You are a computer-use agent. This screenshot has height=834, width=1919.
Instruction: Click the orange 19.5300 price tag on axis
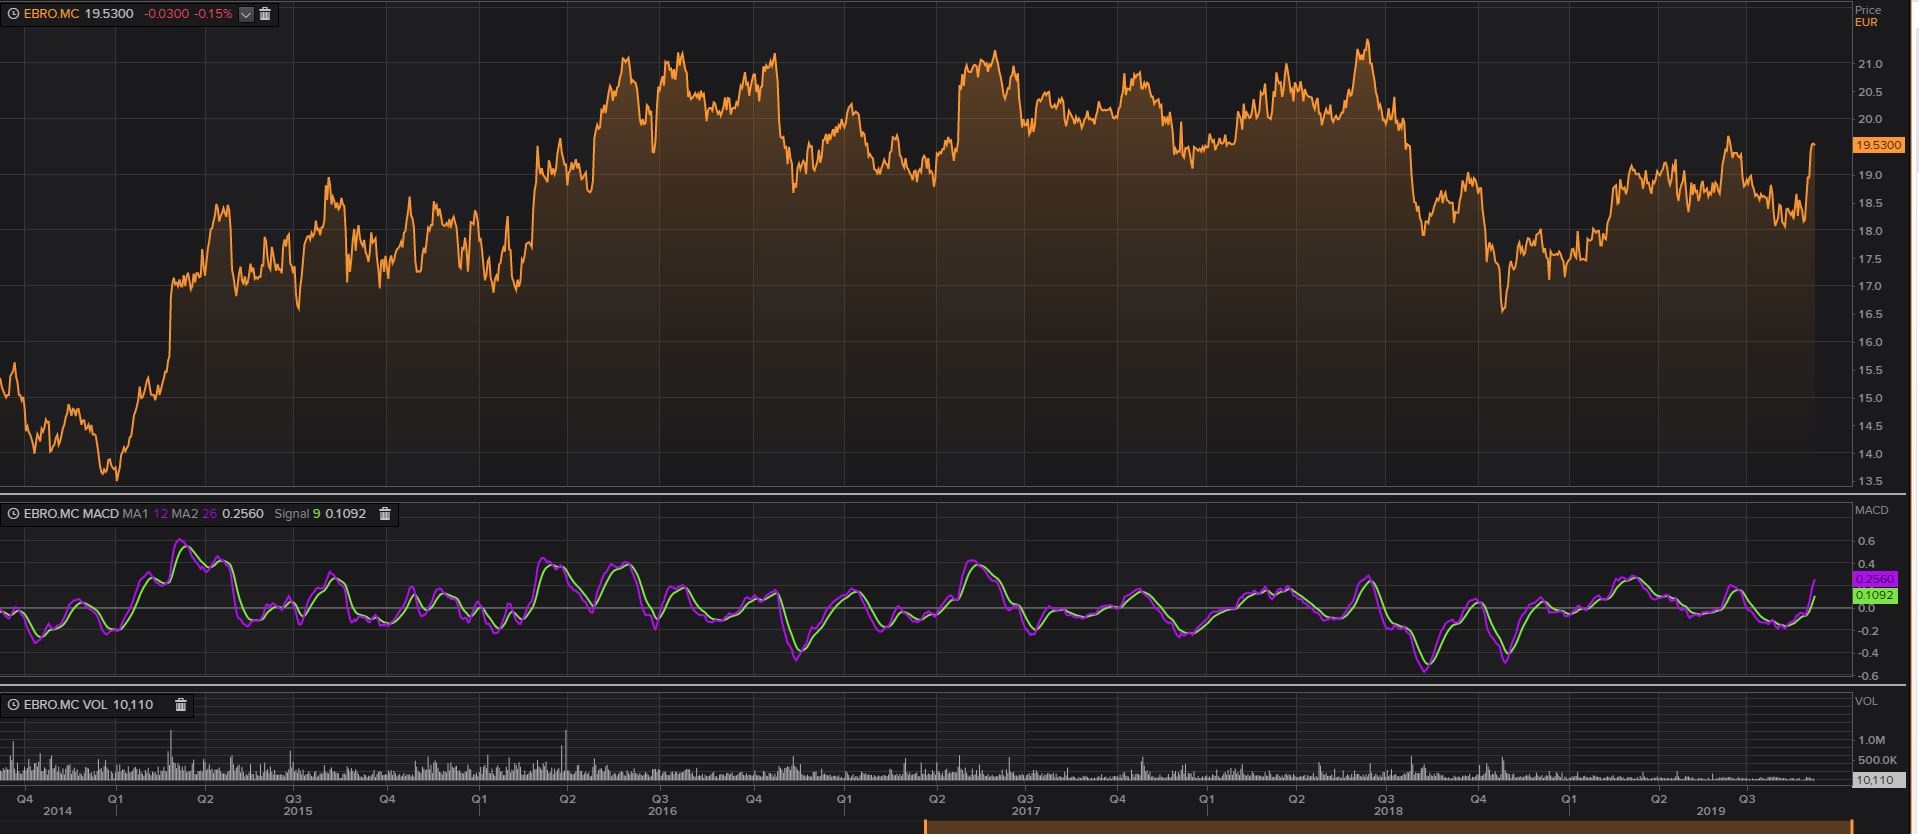pyautogui.click(x=1878, y=146)
